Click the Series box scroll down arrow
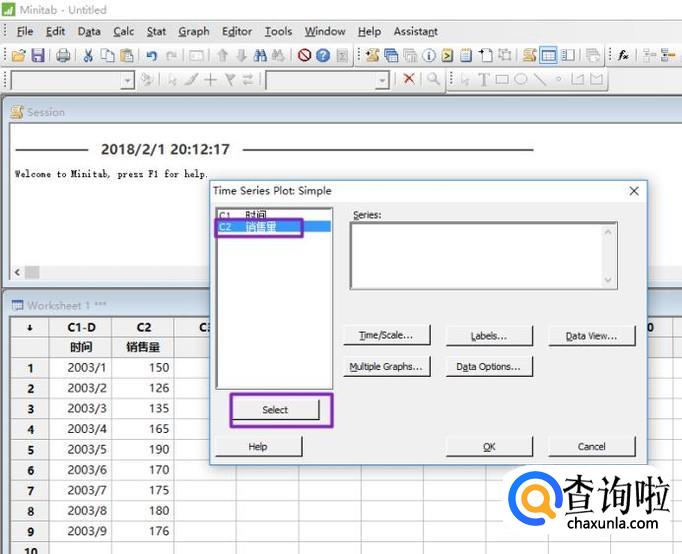This screenshot has width=682, height=554. click(x=608, y=280)
